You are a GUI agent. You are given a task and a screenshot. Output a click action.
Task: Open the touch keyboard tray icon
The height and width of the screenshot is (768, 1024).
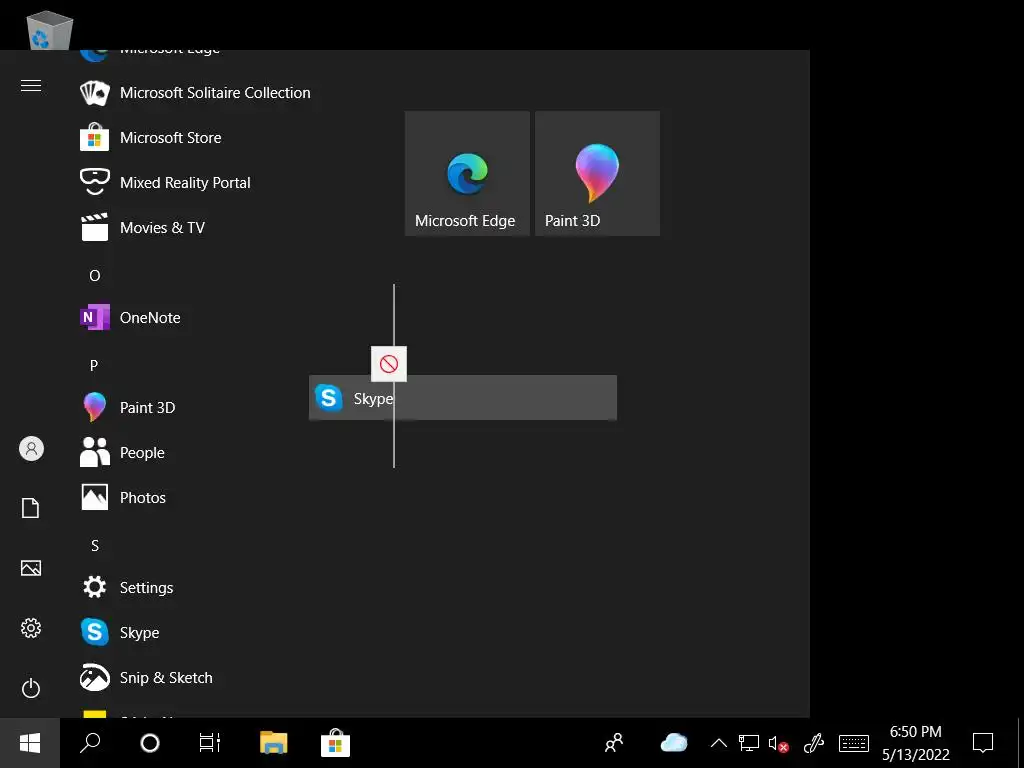pyautogui.click(x=854, y=743)
